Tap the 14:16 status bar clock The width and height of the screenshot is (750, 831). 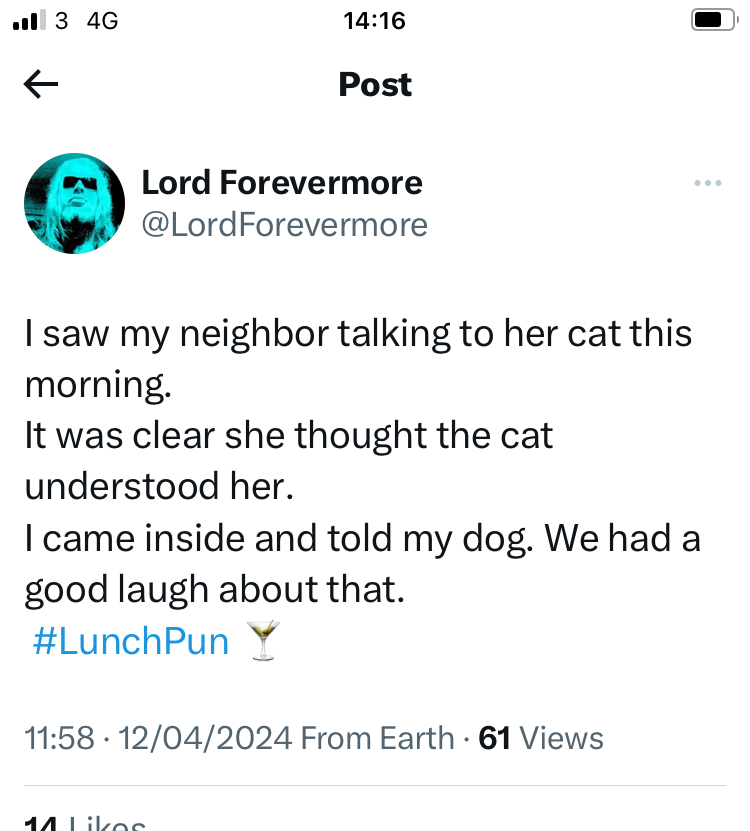point(374,20)
